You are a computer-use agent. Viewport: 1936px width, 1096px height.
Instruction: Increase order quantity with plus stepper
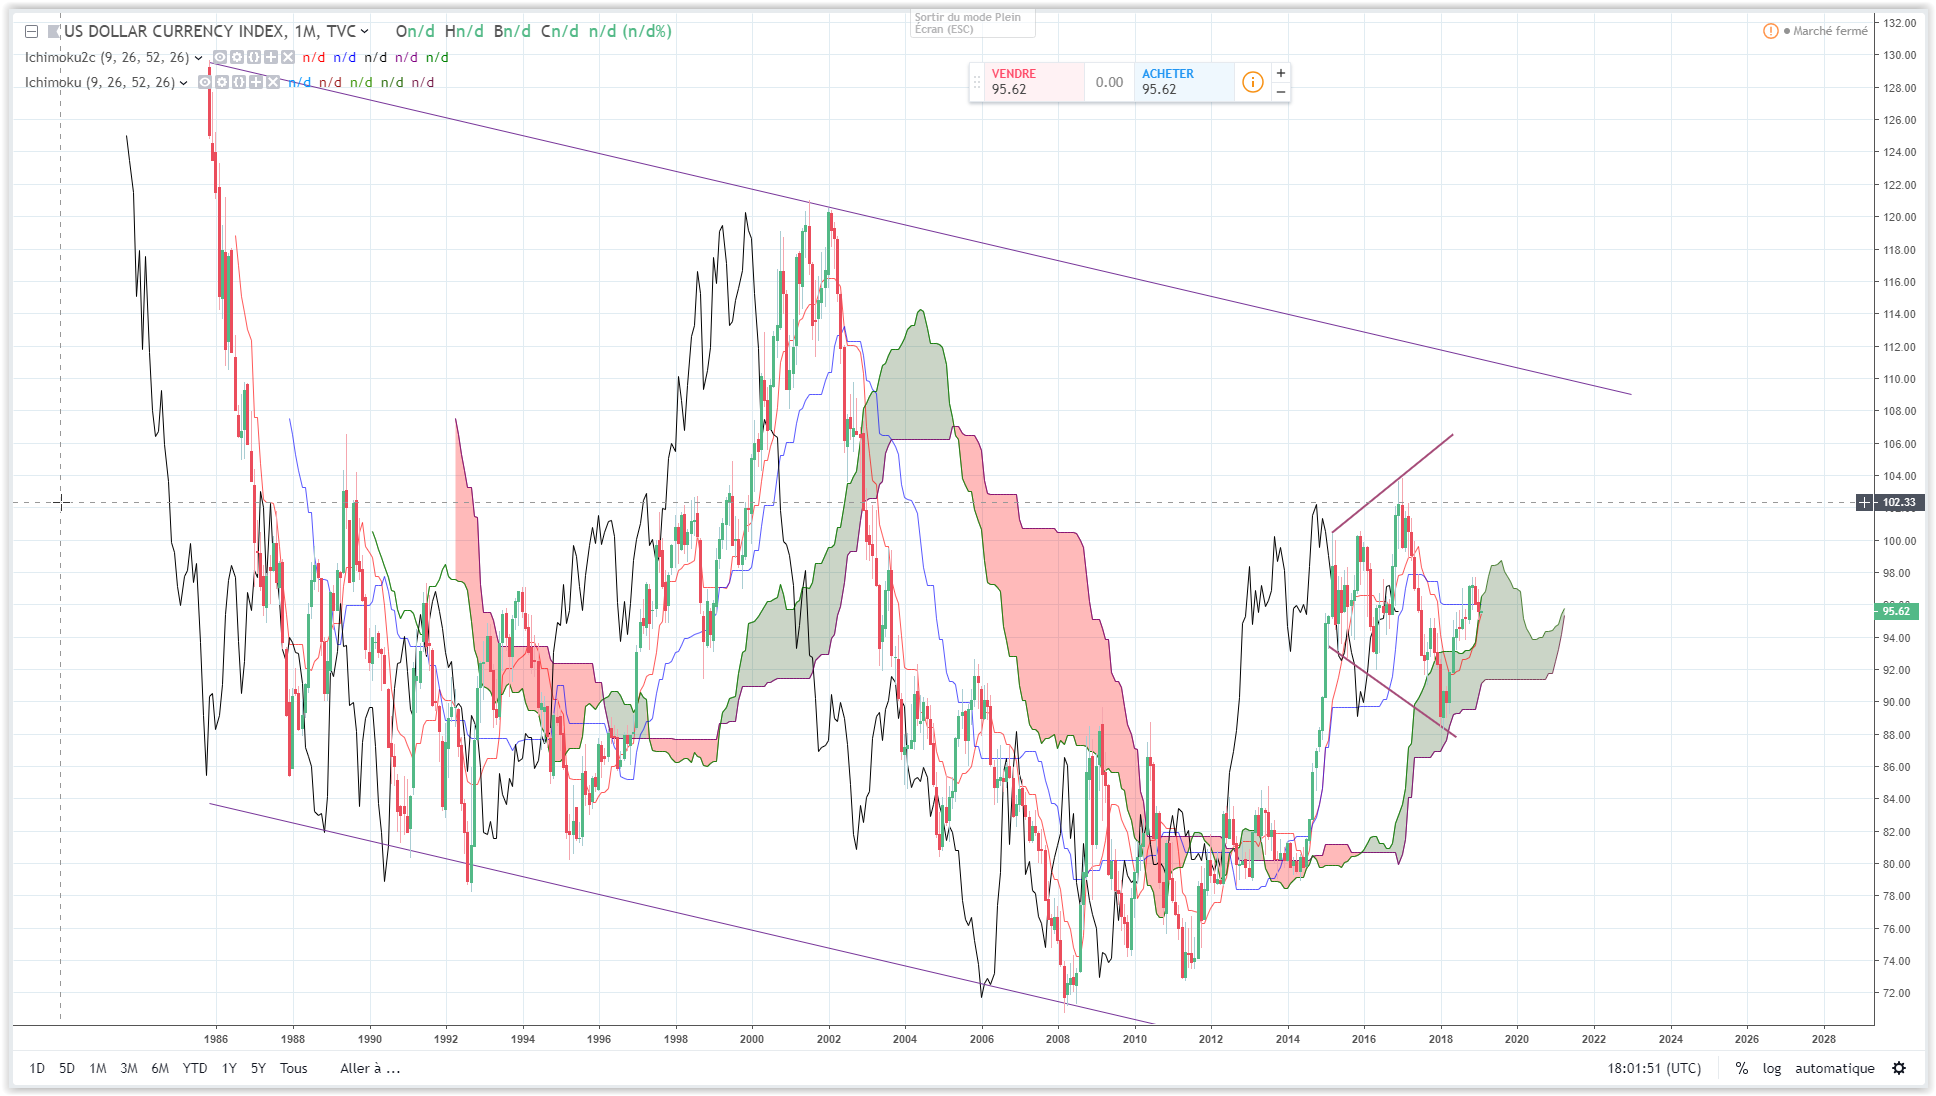click(x=1281, y=73)
